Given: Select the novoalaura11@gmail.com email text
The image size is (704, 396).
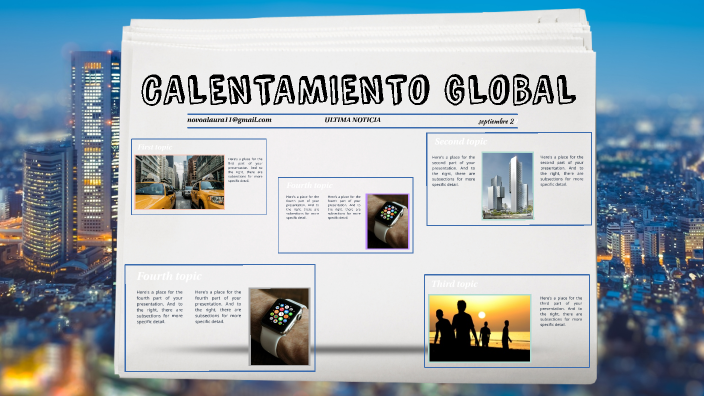Looking at the screenshot, I should (x=229, y=120).
